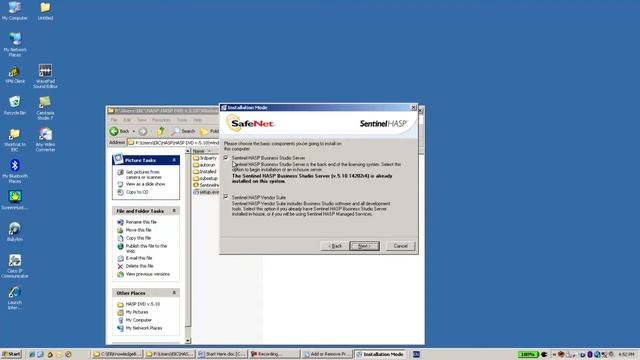This screenshot has height=360, width=640.
Task: Switch to Start Here.doc taskbar button
Action: click(222, 354)
